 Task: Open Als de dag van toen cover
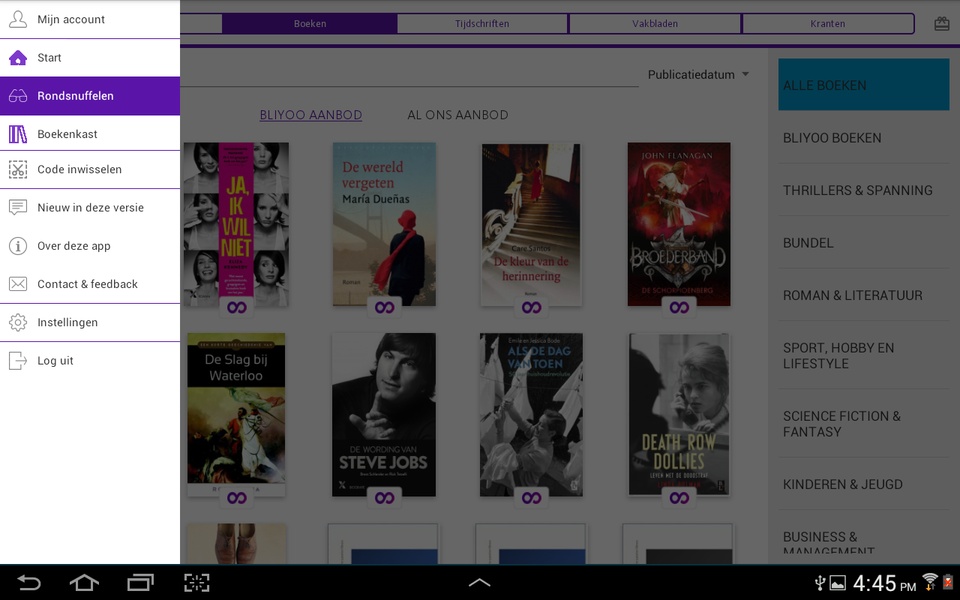[531, 414]
